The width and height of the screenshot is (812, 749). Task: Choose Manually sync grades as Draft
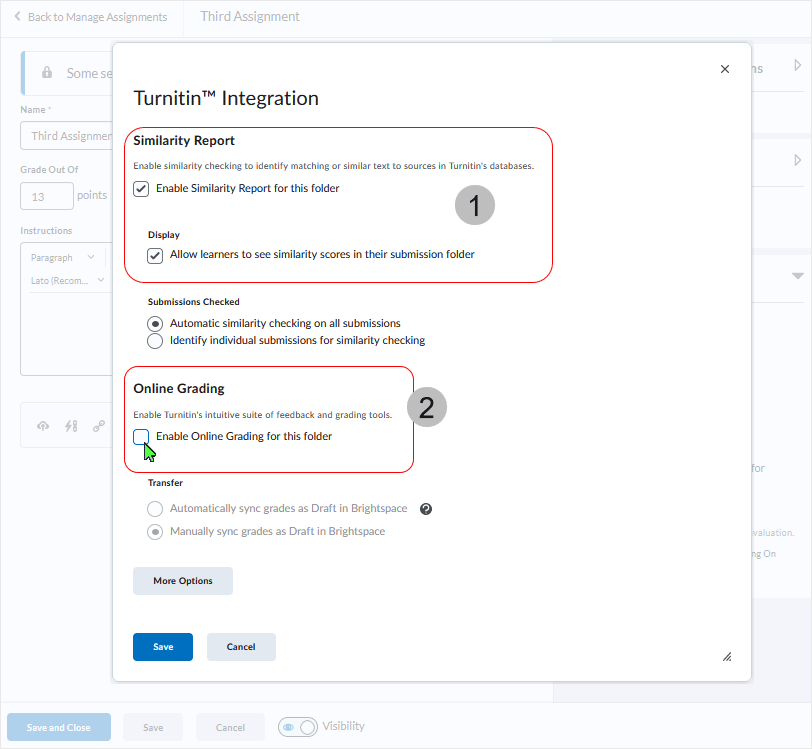point(155,532)
